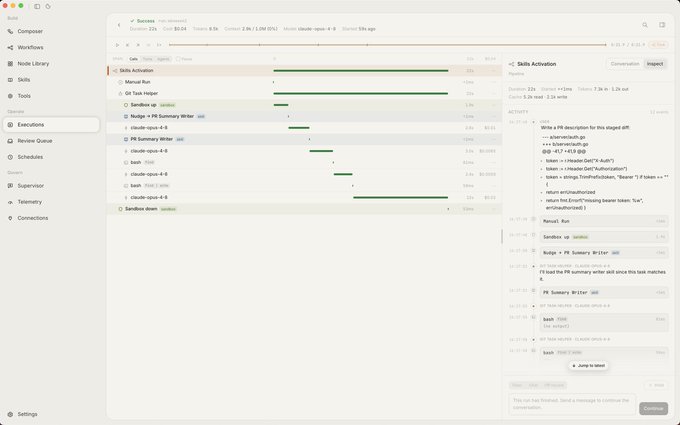Click the Success status label
The width and height of the screenshot is (680, 425).
coord(142,21)
